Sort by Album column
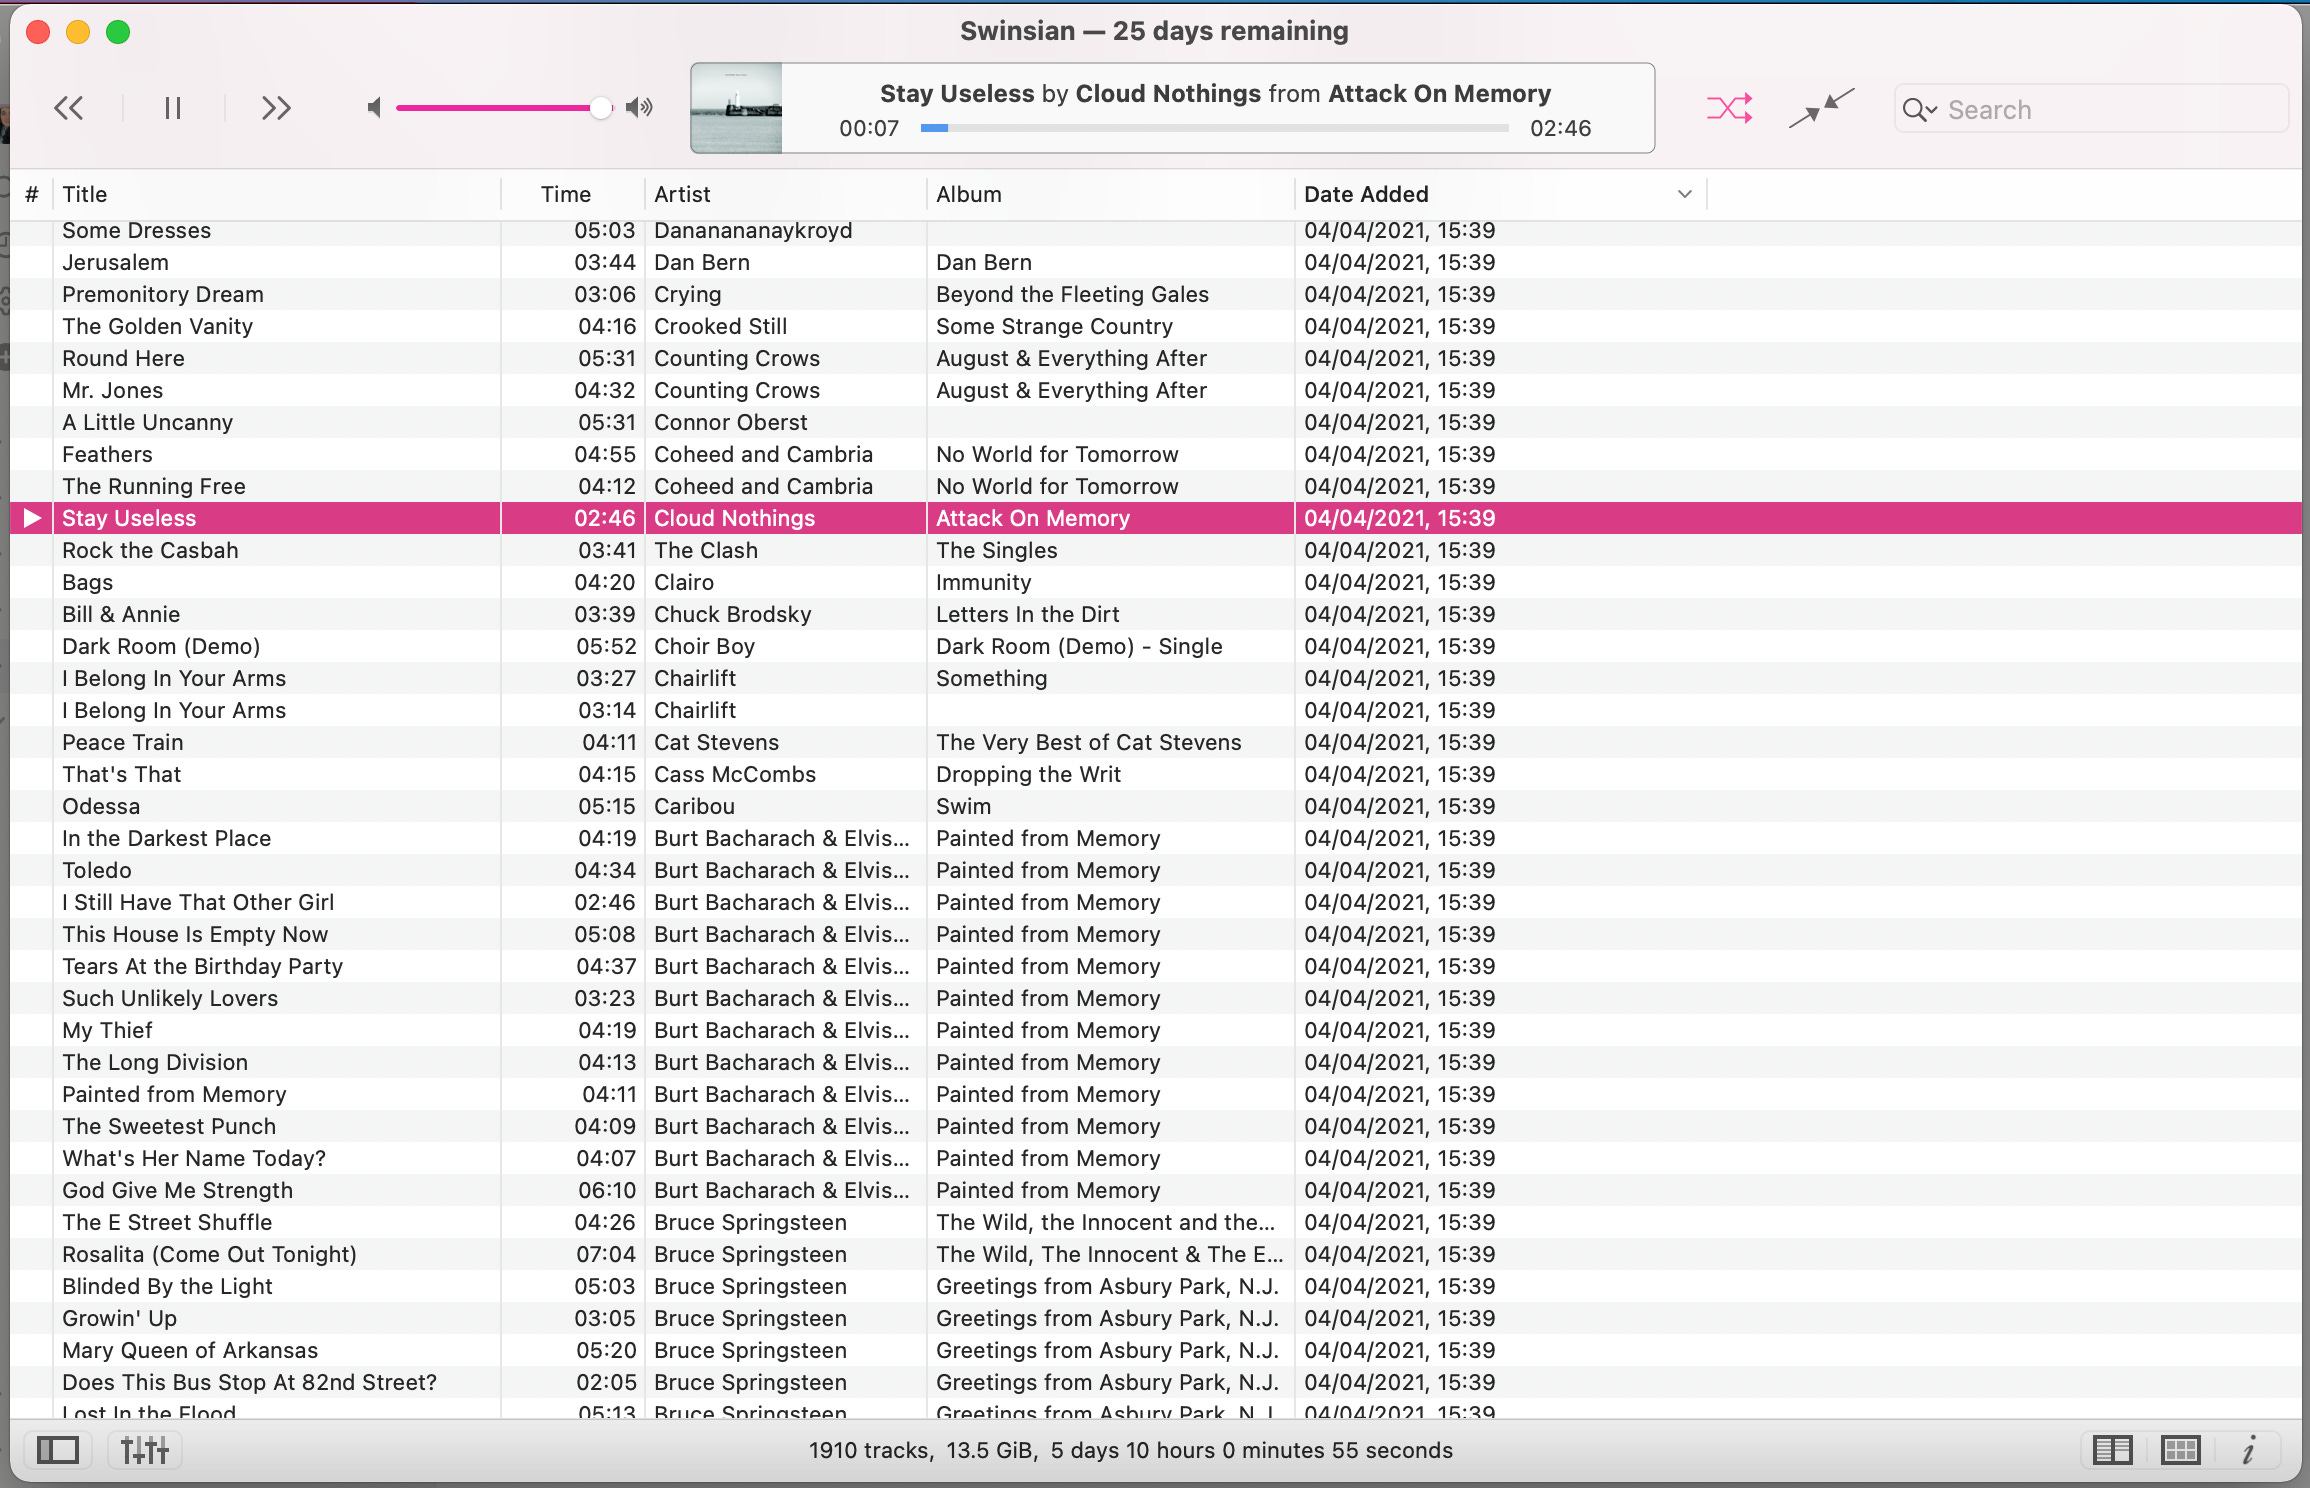 tap(1110, 194)
